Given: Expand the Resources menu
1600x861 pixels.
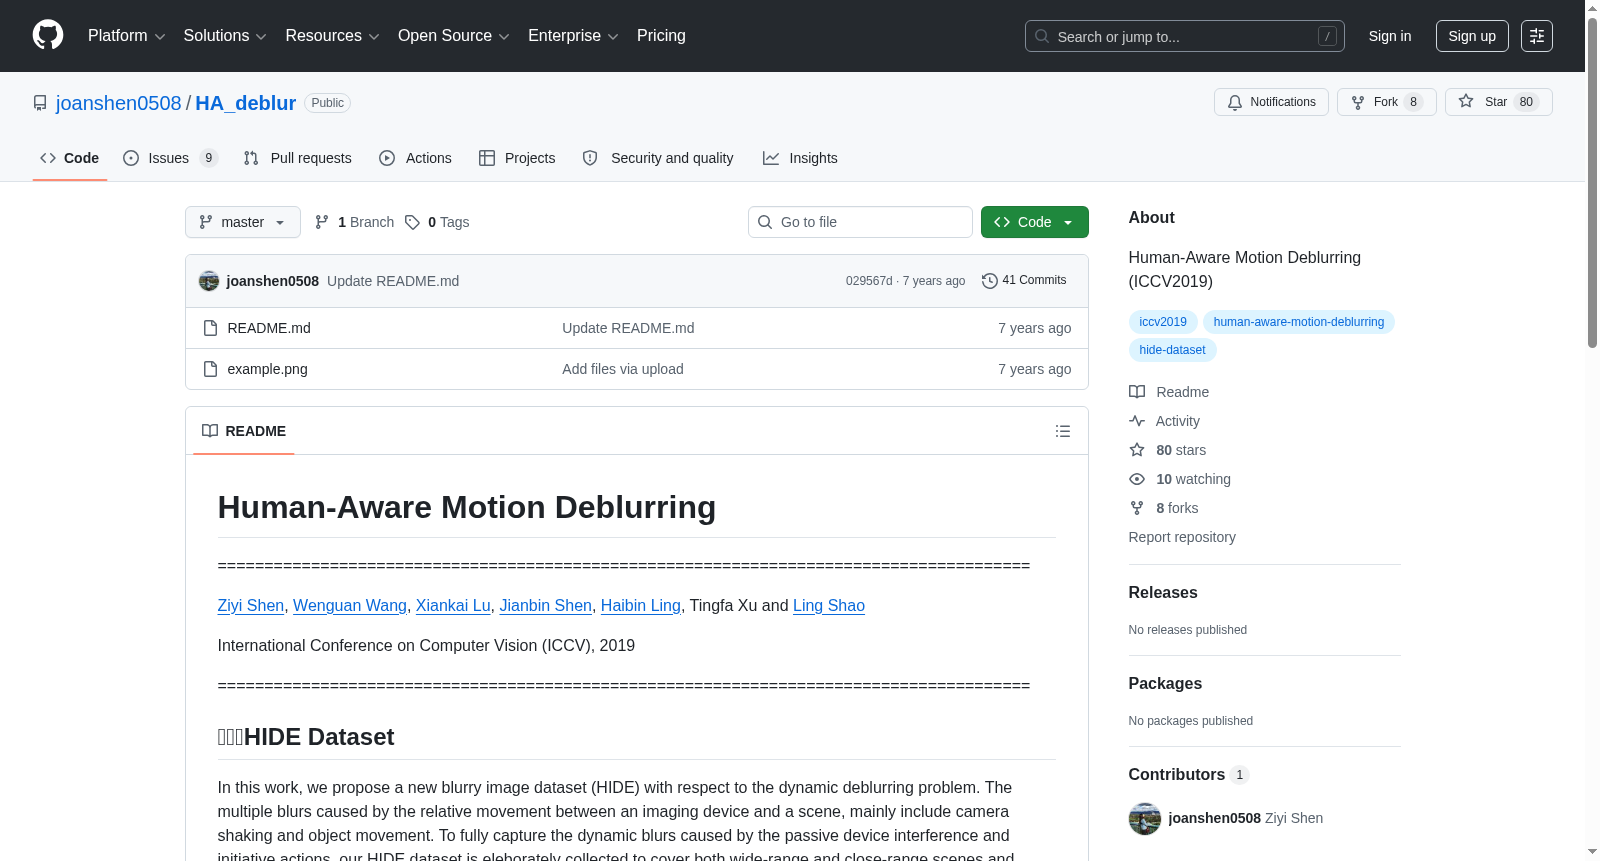Looking at the screenshot, I should (x=332, y=36).
